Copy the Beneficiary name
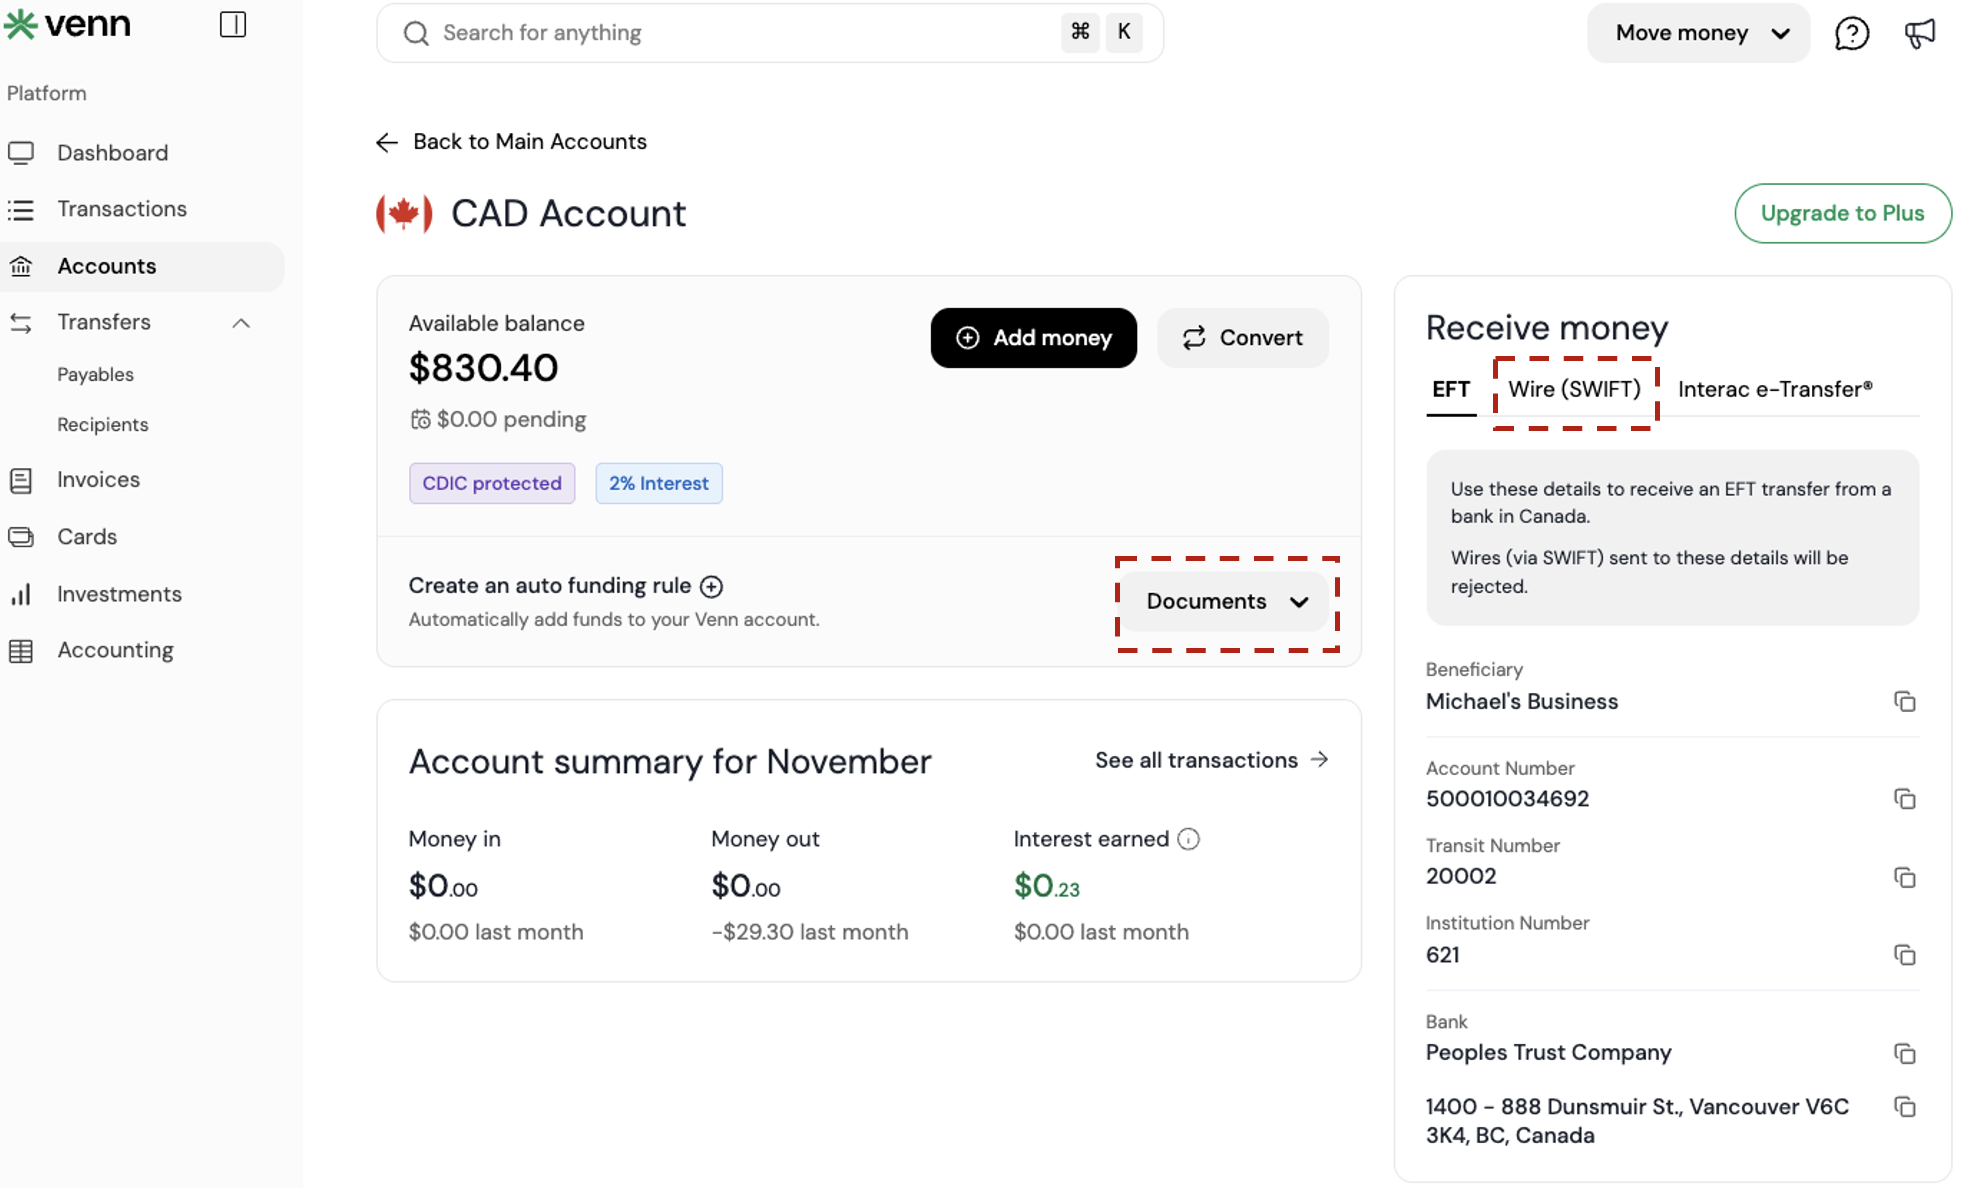1966x1188 pixels. (1904, 701)
